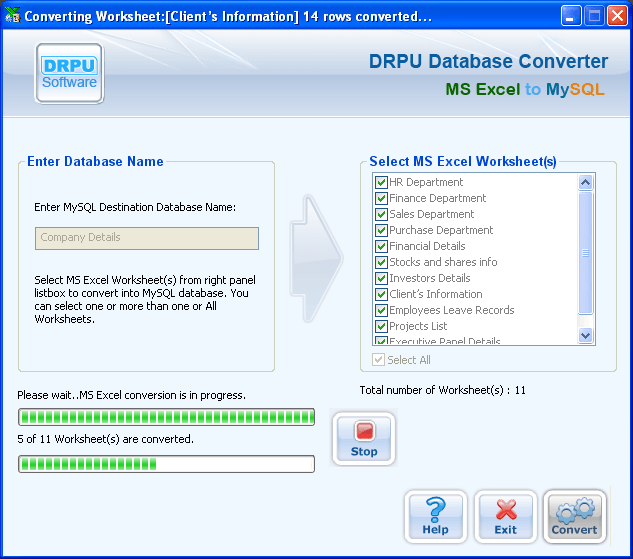The height and width of the screenshot is (559, 633).
Task: Click the MySQL database name field
Action: (x=147, y=238)
